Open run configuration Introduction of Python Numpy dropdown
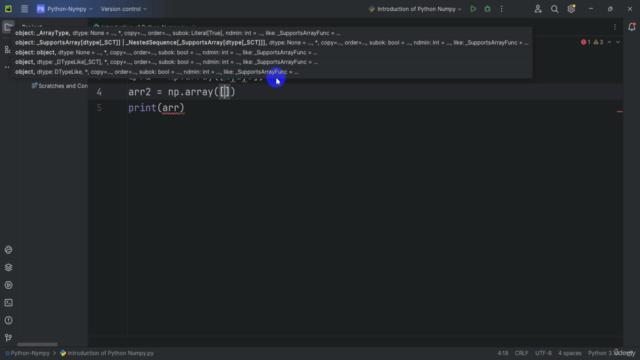This screenshot has width=640, height=360. pyautogui.click(x=415, y=9)
